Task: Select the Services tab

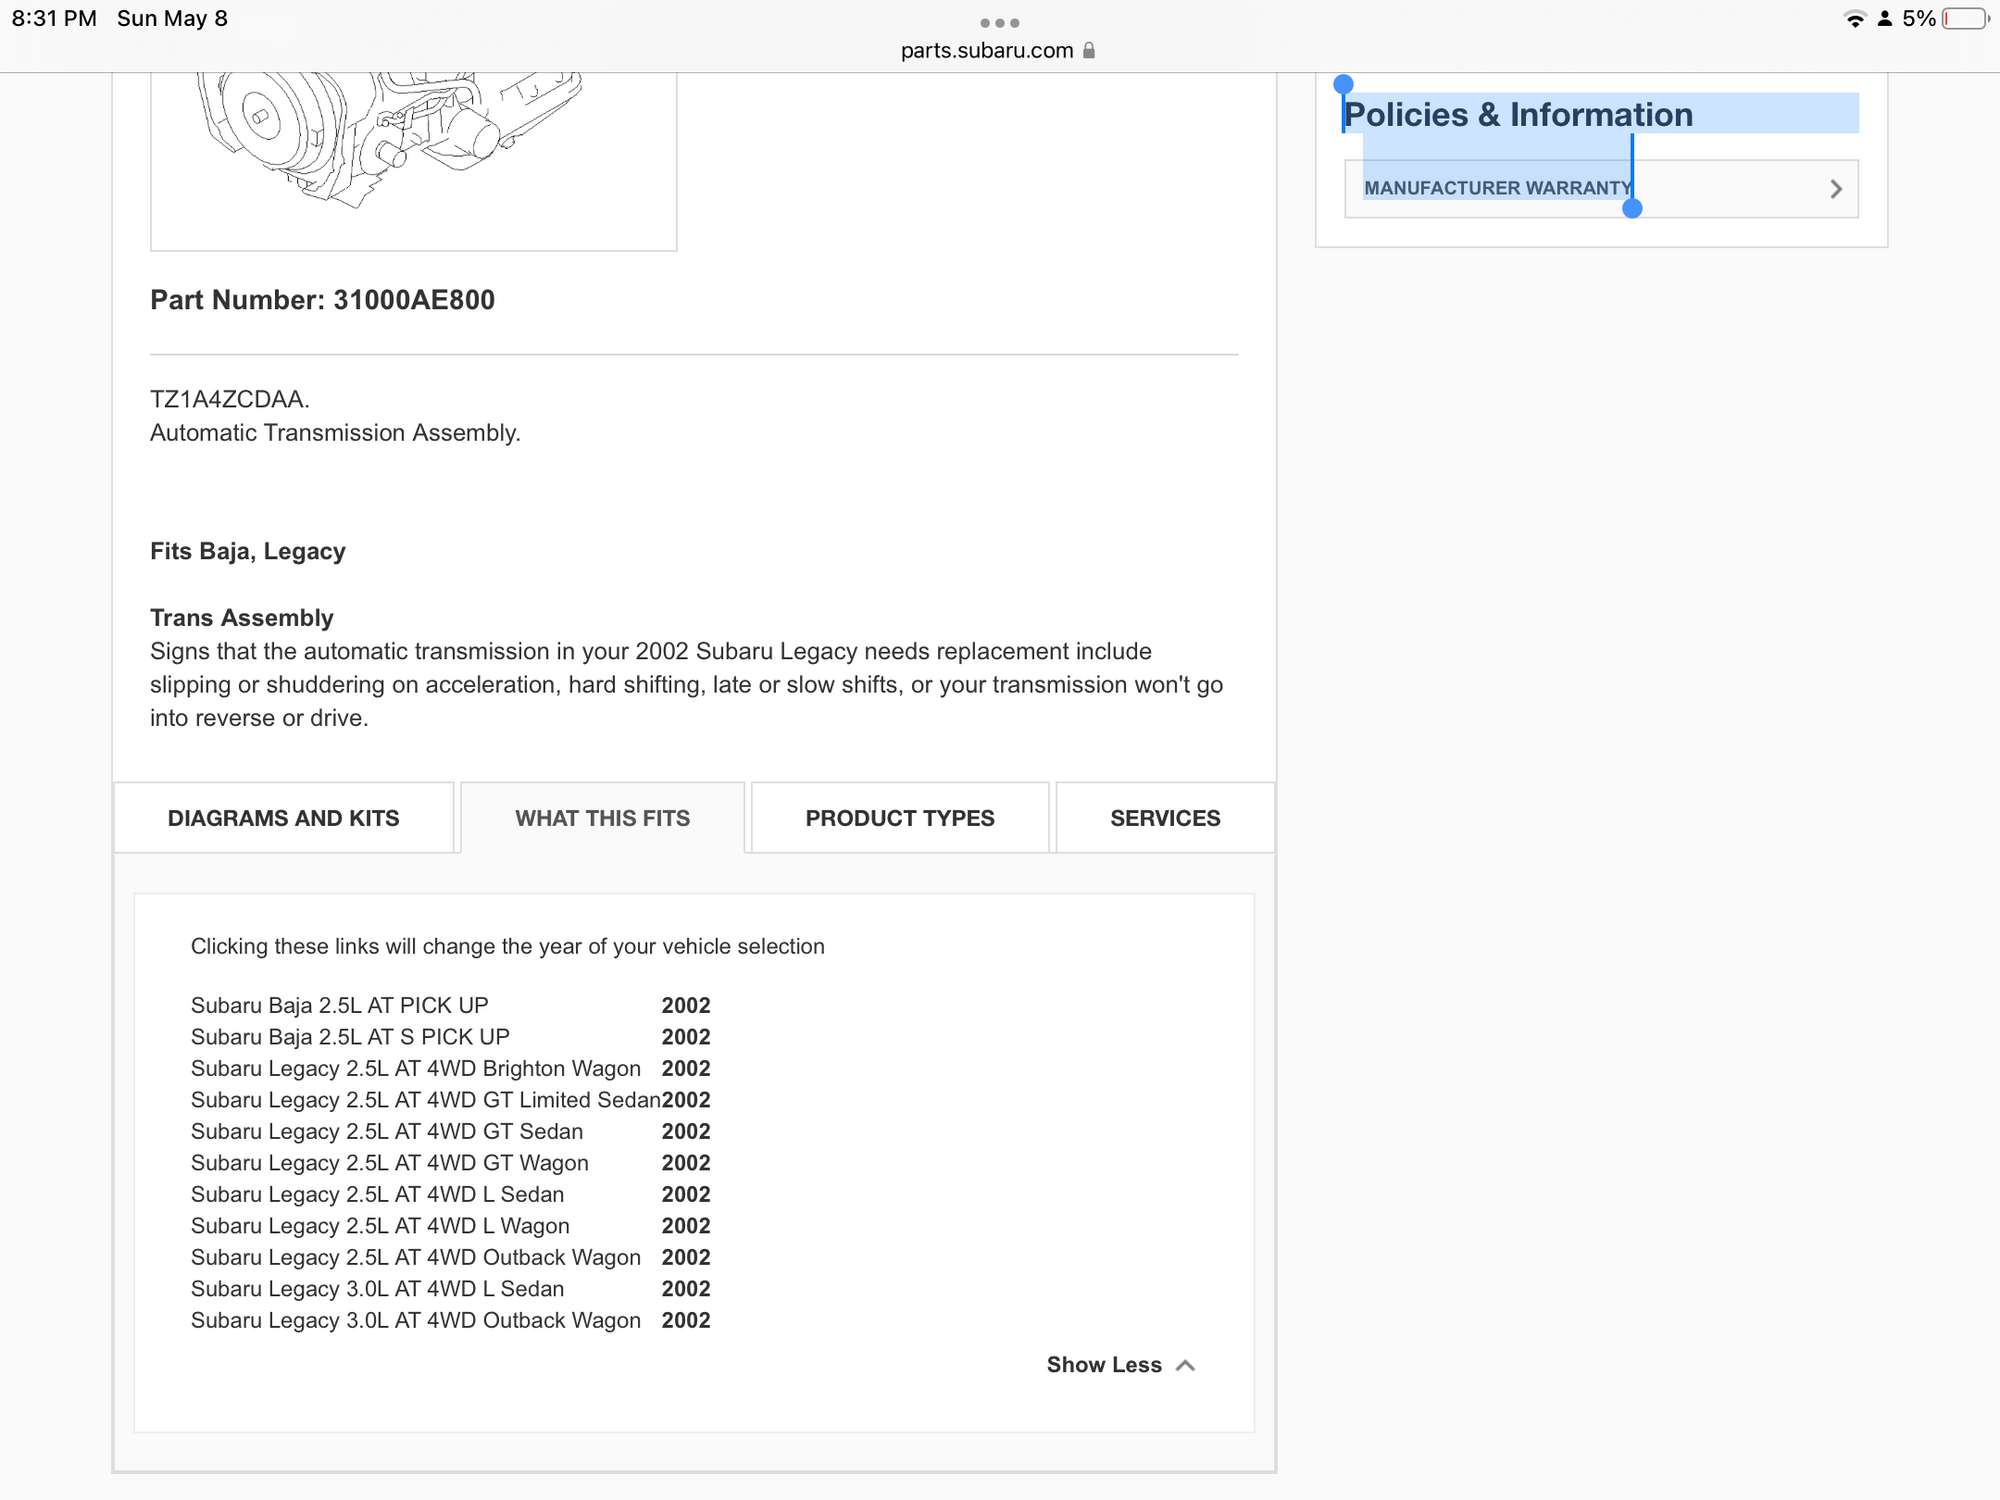Action: point(1165,818)
